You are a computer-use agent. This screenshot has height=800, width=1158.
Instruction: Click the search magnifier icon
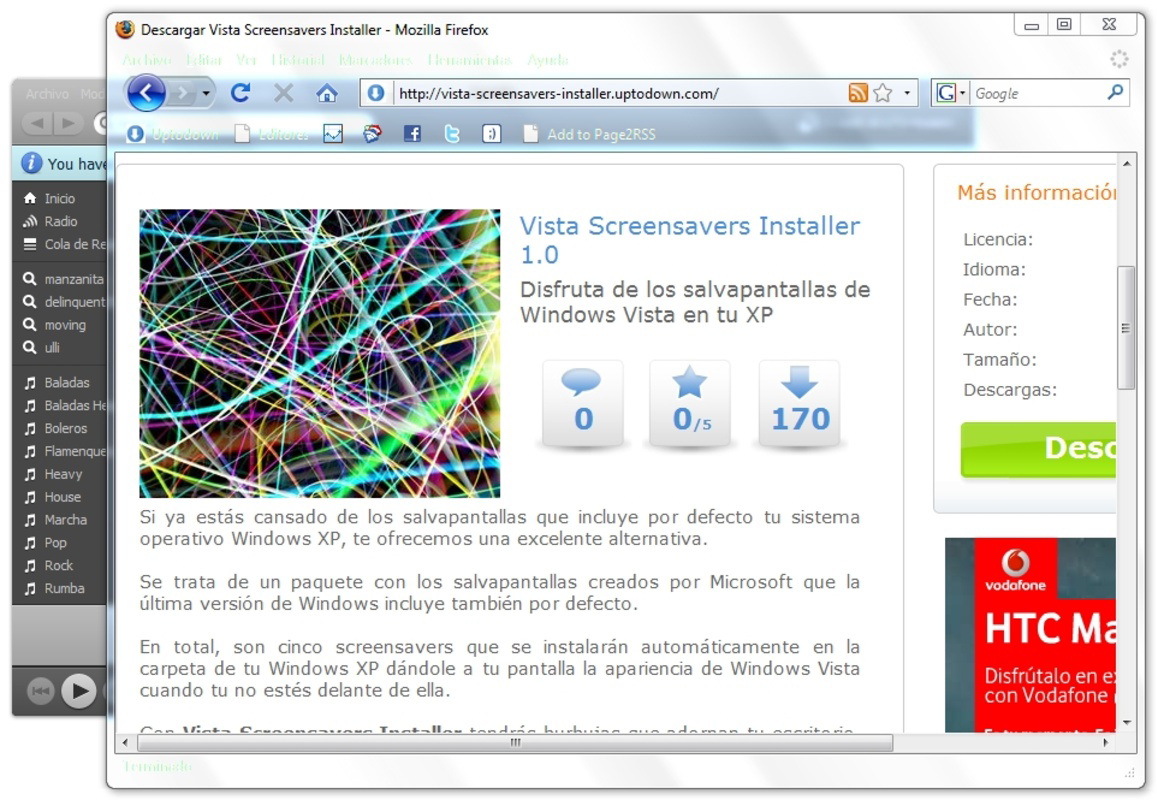(1115, 92)
